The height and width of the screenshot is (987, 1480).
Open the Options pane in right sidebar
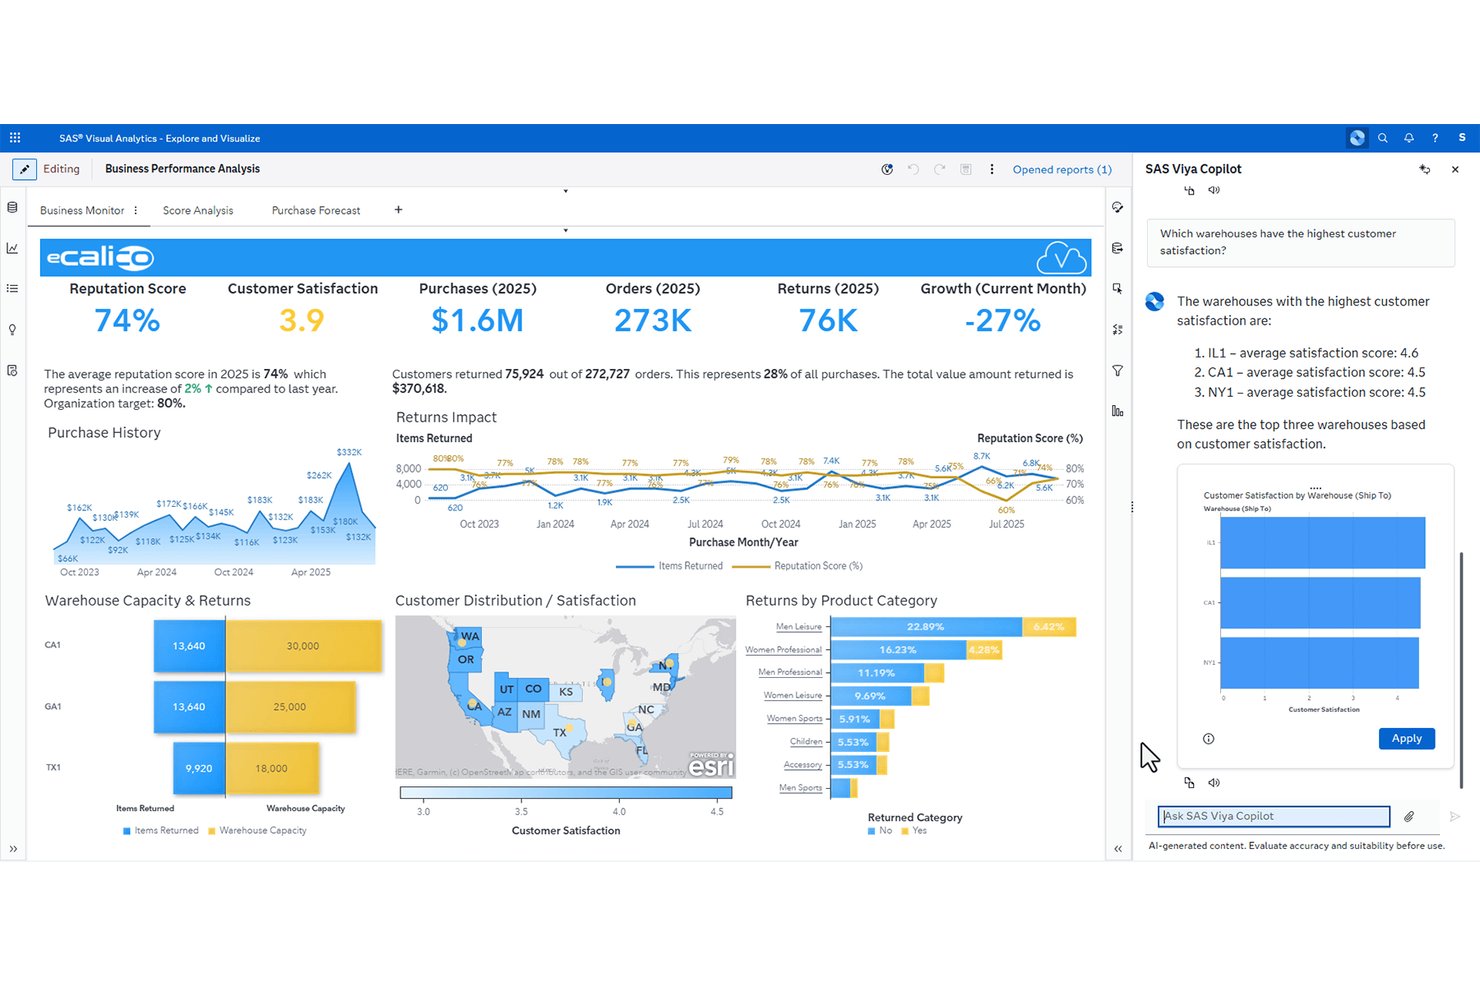(1117, 207)
